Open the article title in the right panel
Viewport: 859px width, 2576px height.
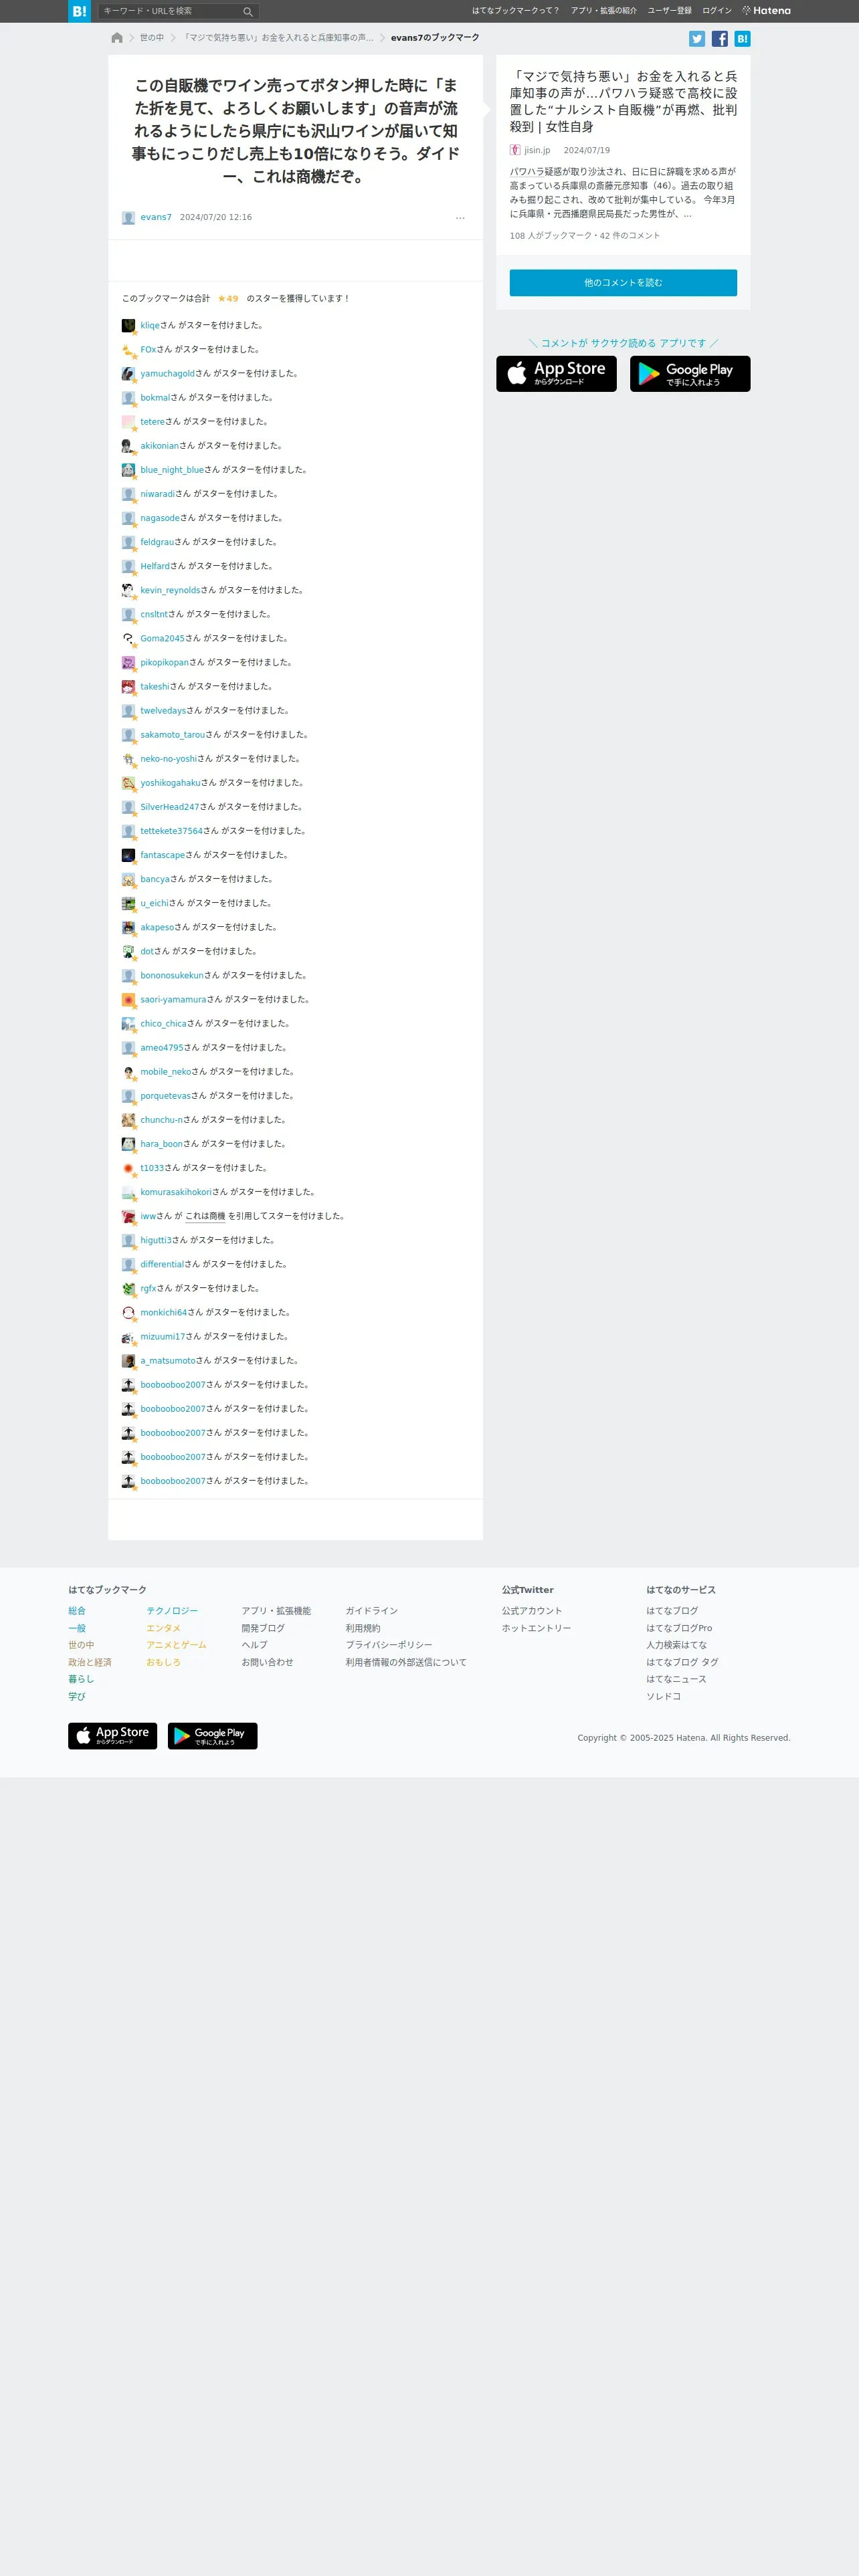click(x=623, y=101)
